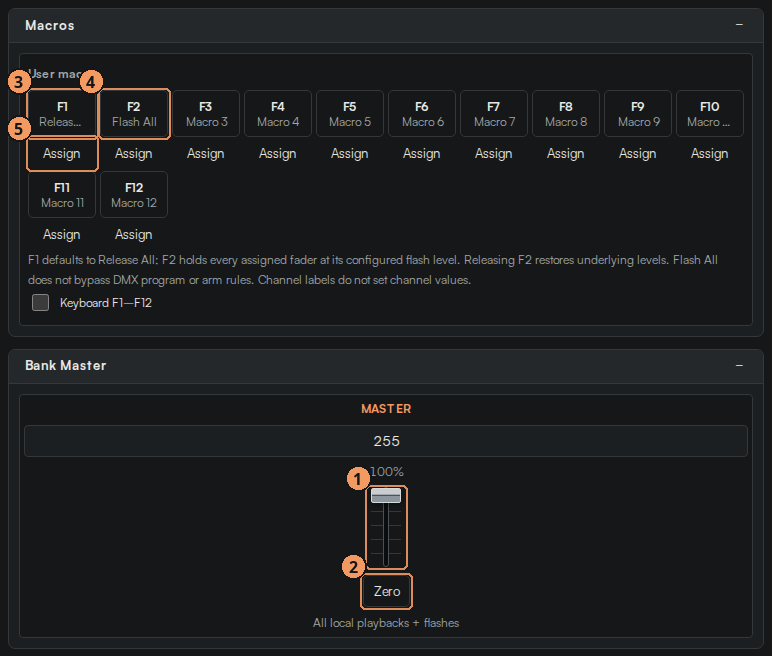The width and height of the screenshot is (772, 656).
Task: Click Assign under F12 Macro 12
Action: pos(134,234)
